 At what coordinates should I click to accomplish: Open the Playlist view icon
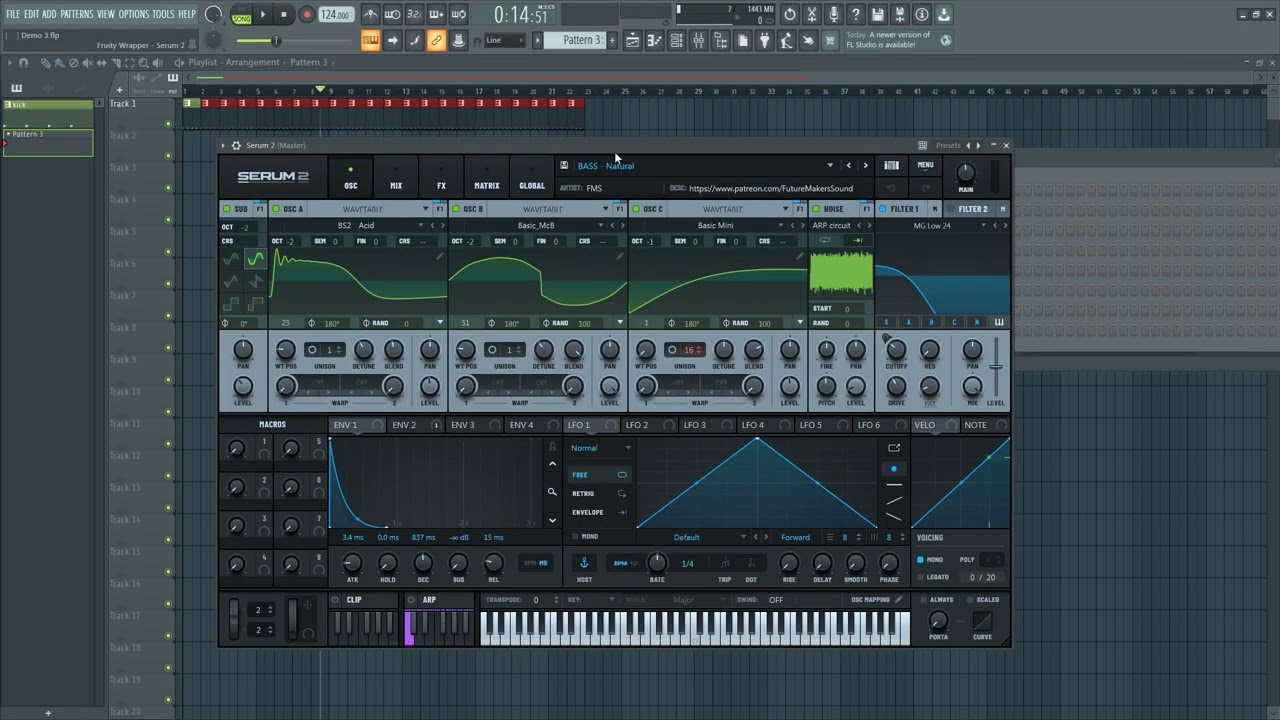tap(632, 40)
